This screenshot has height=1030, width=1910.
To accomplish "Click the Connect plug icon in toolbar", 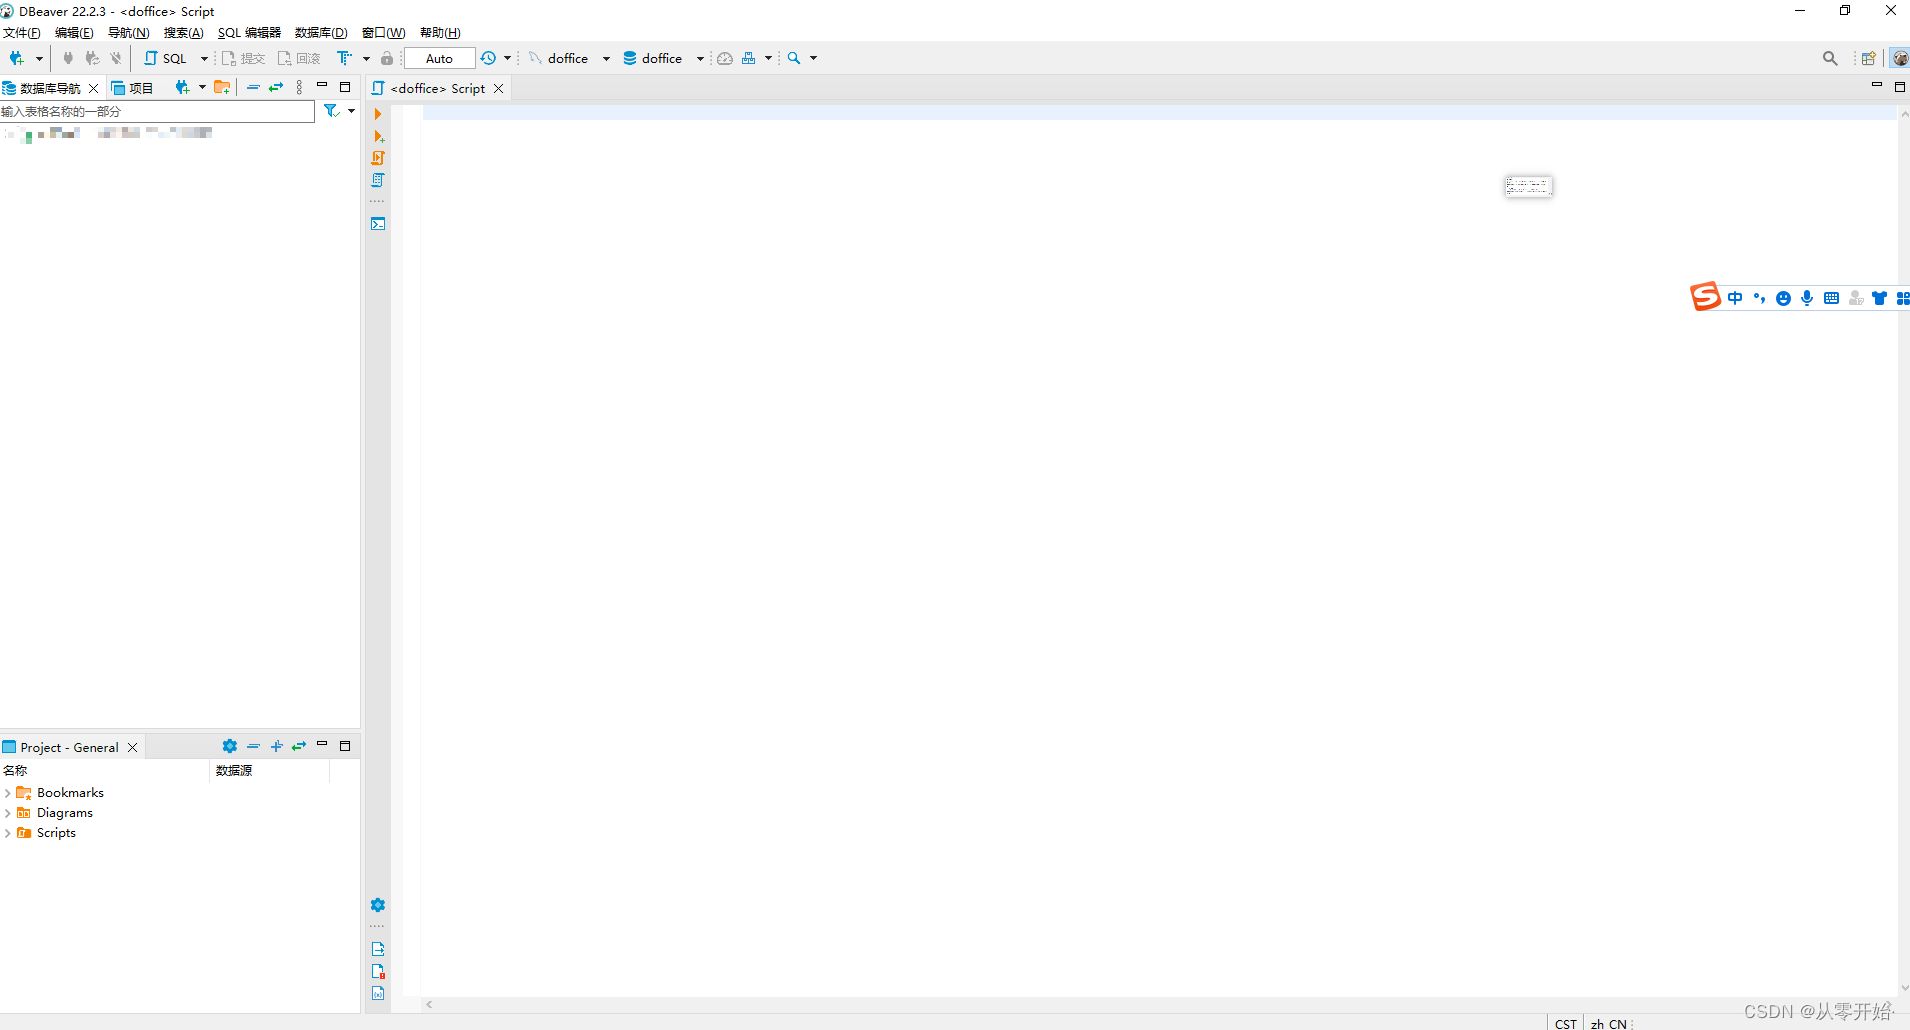I will 68,58.
